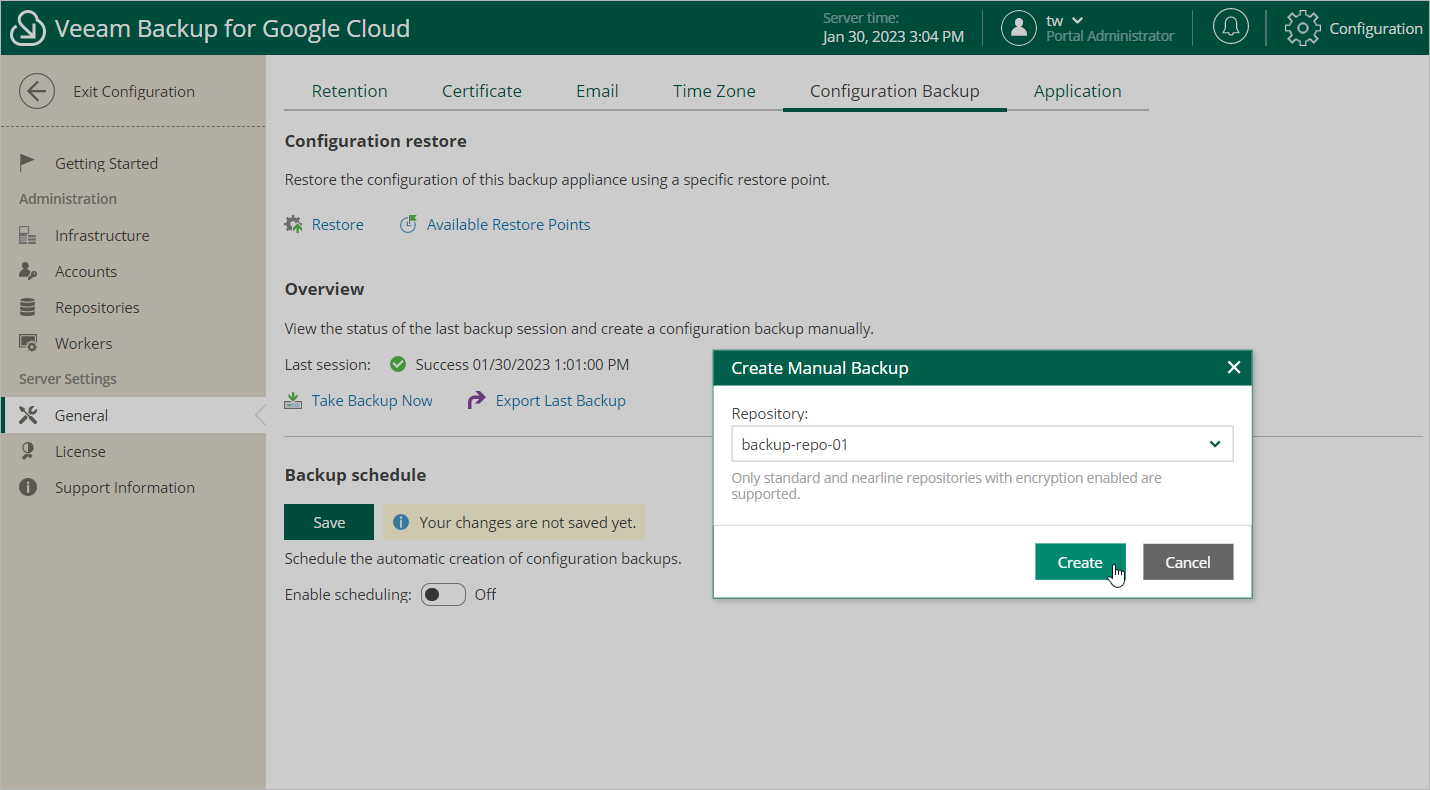Click the Accounts sidebar icon
Viewport: 1430px width, 790px height.
28,271
